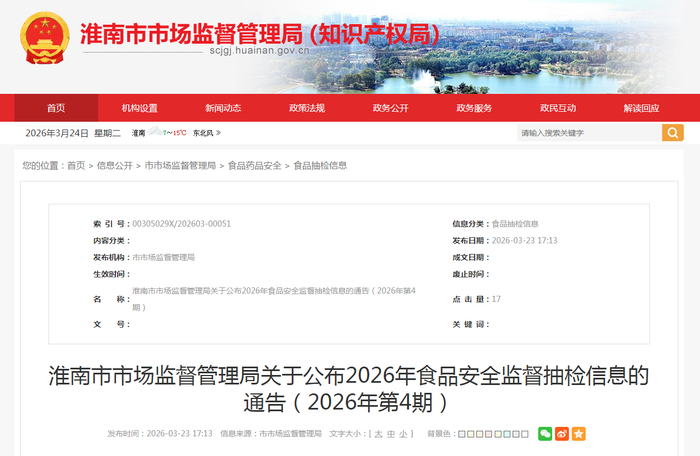Click the 发布时间：2026-03-23 17:13 line under headline

(160, 434)
